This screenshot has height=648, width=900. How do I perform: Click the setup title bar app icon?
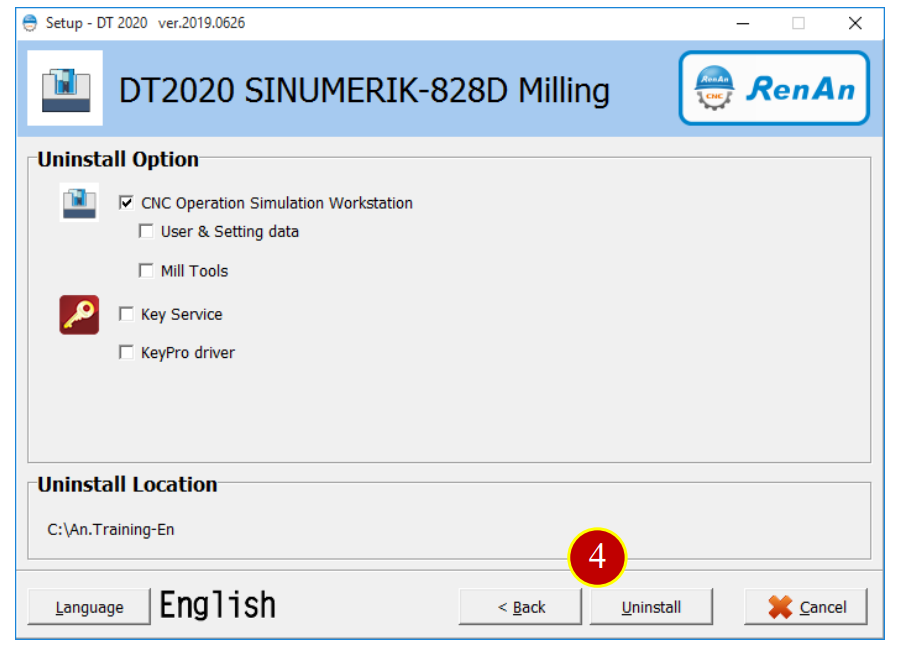(30, 23)
